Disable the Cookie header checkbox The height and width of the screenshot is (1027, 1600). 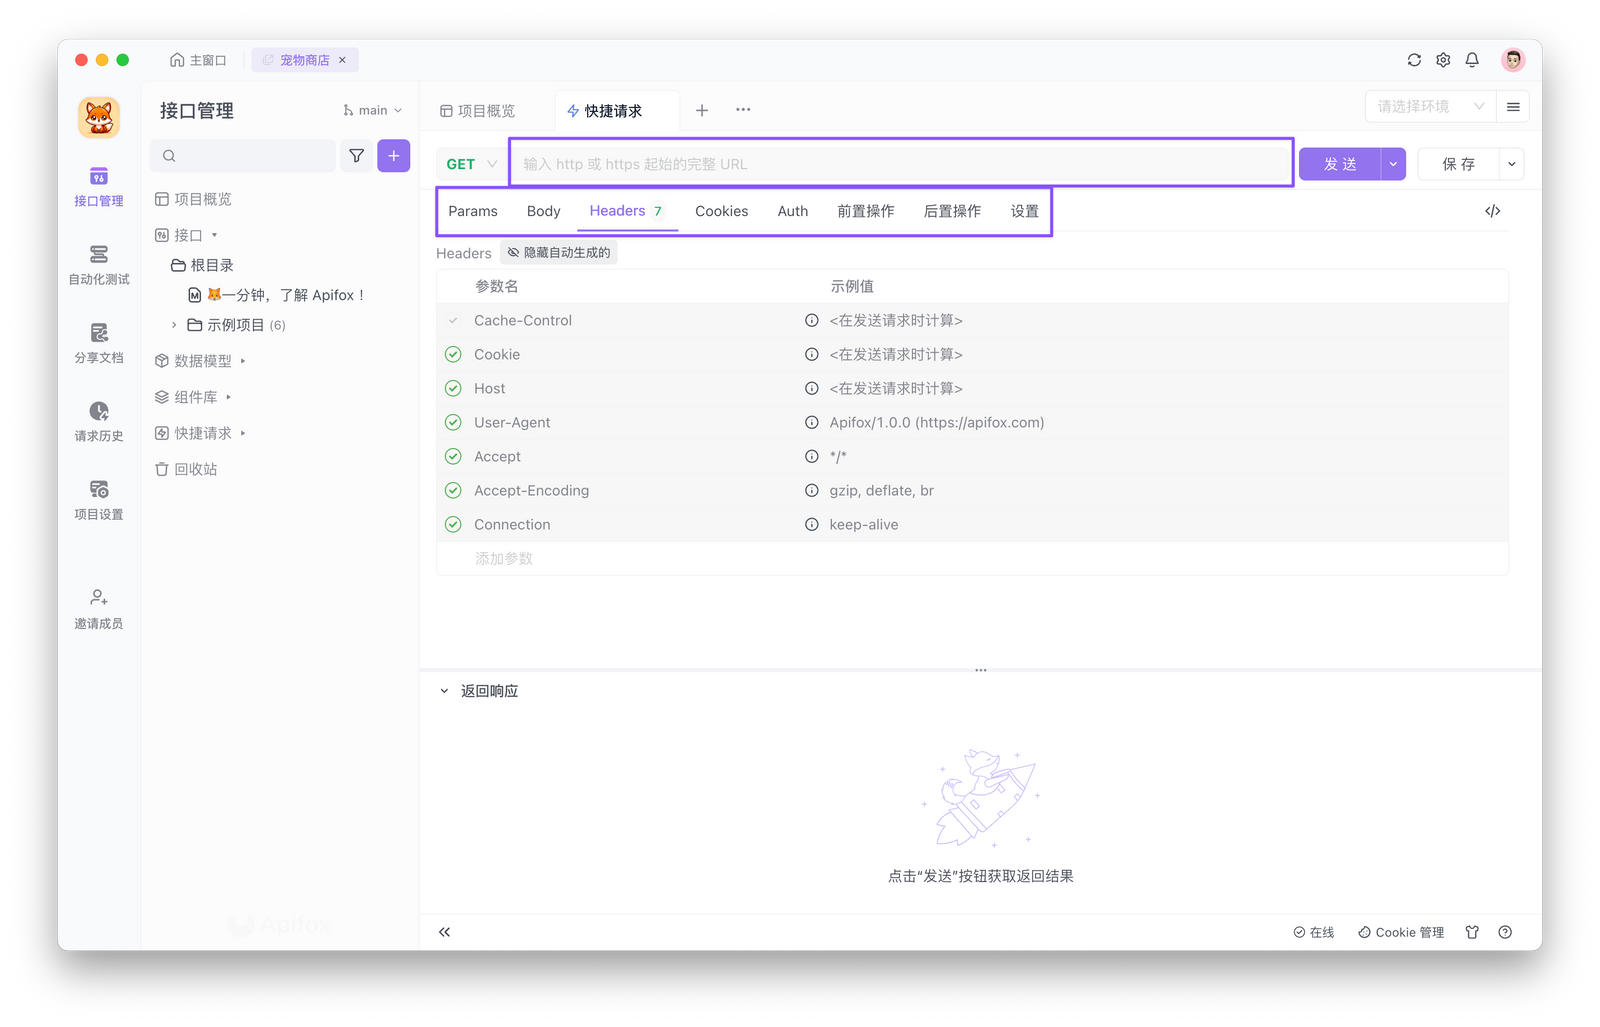coord(455,354)
